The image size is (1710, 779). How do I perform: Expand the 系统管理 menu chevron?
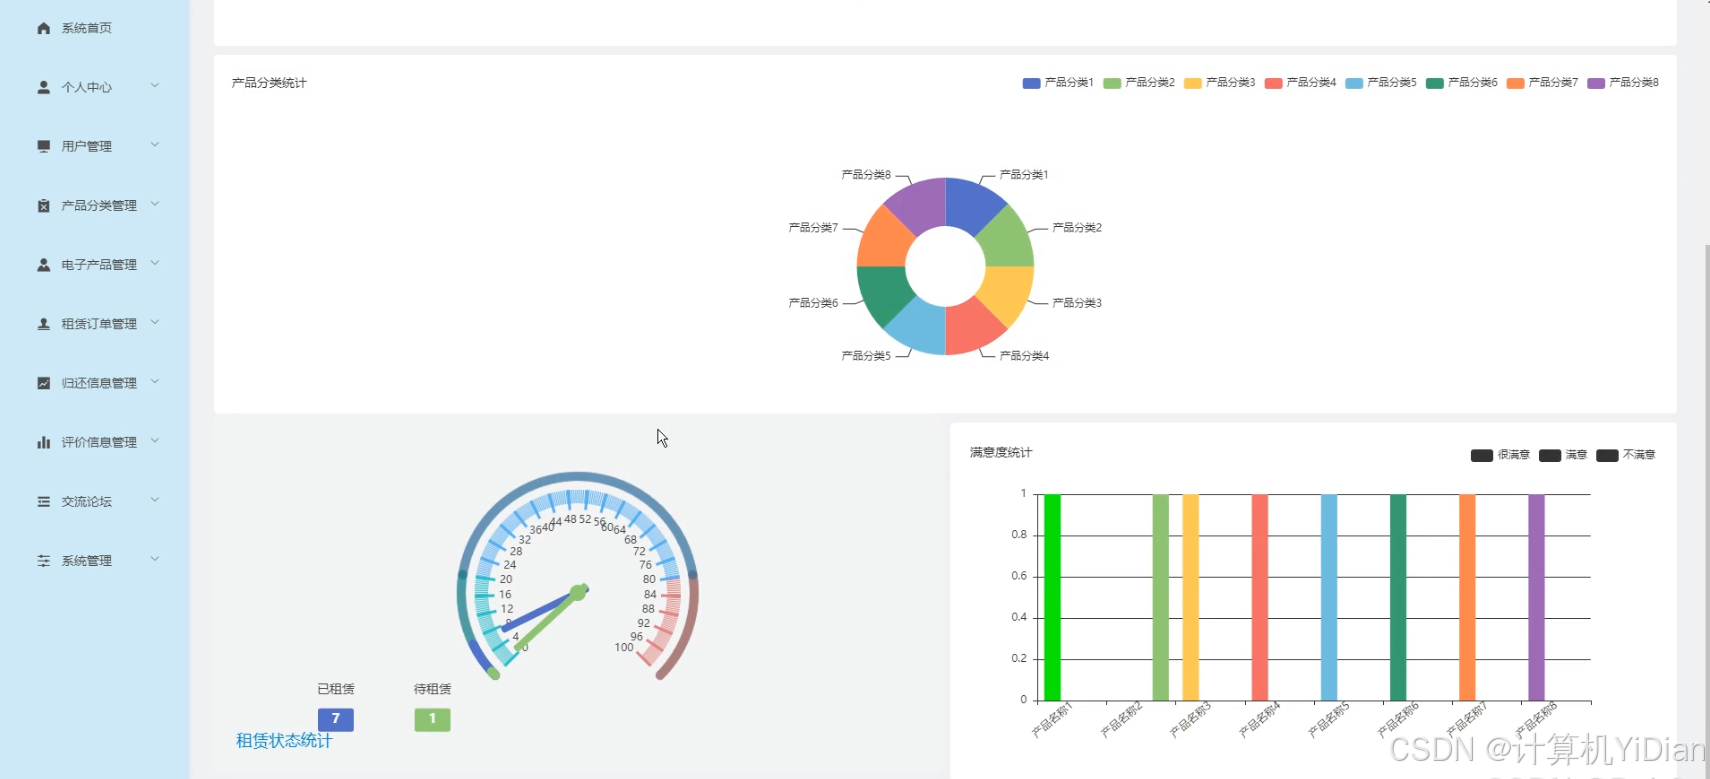pyautogui.click(x=155, y=559)
